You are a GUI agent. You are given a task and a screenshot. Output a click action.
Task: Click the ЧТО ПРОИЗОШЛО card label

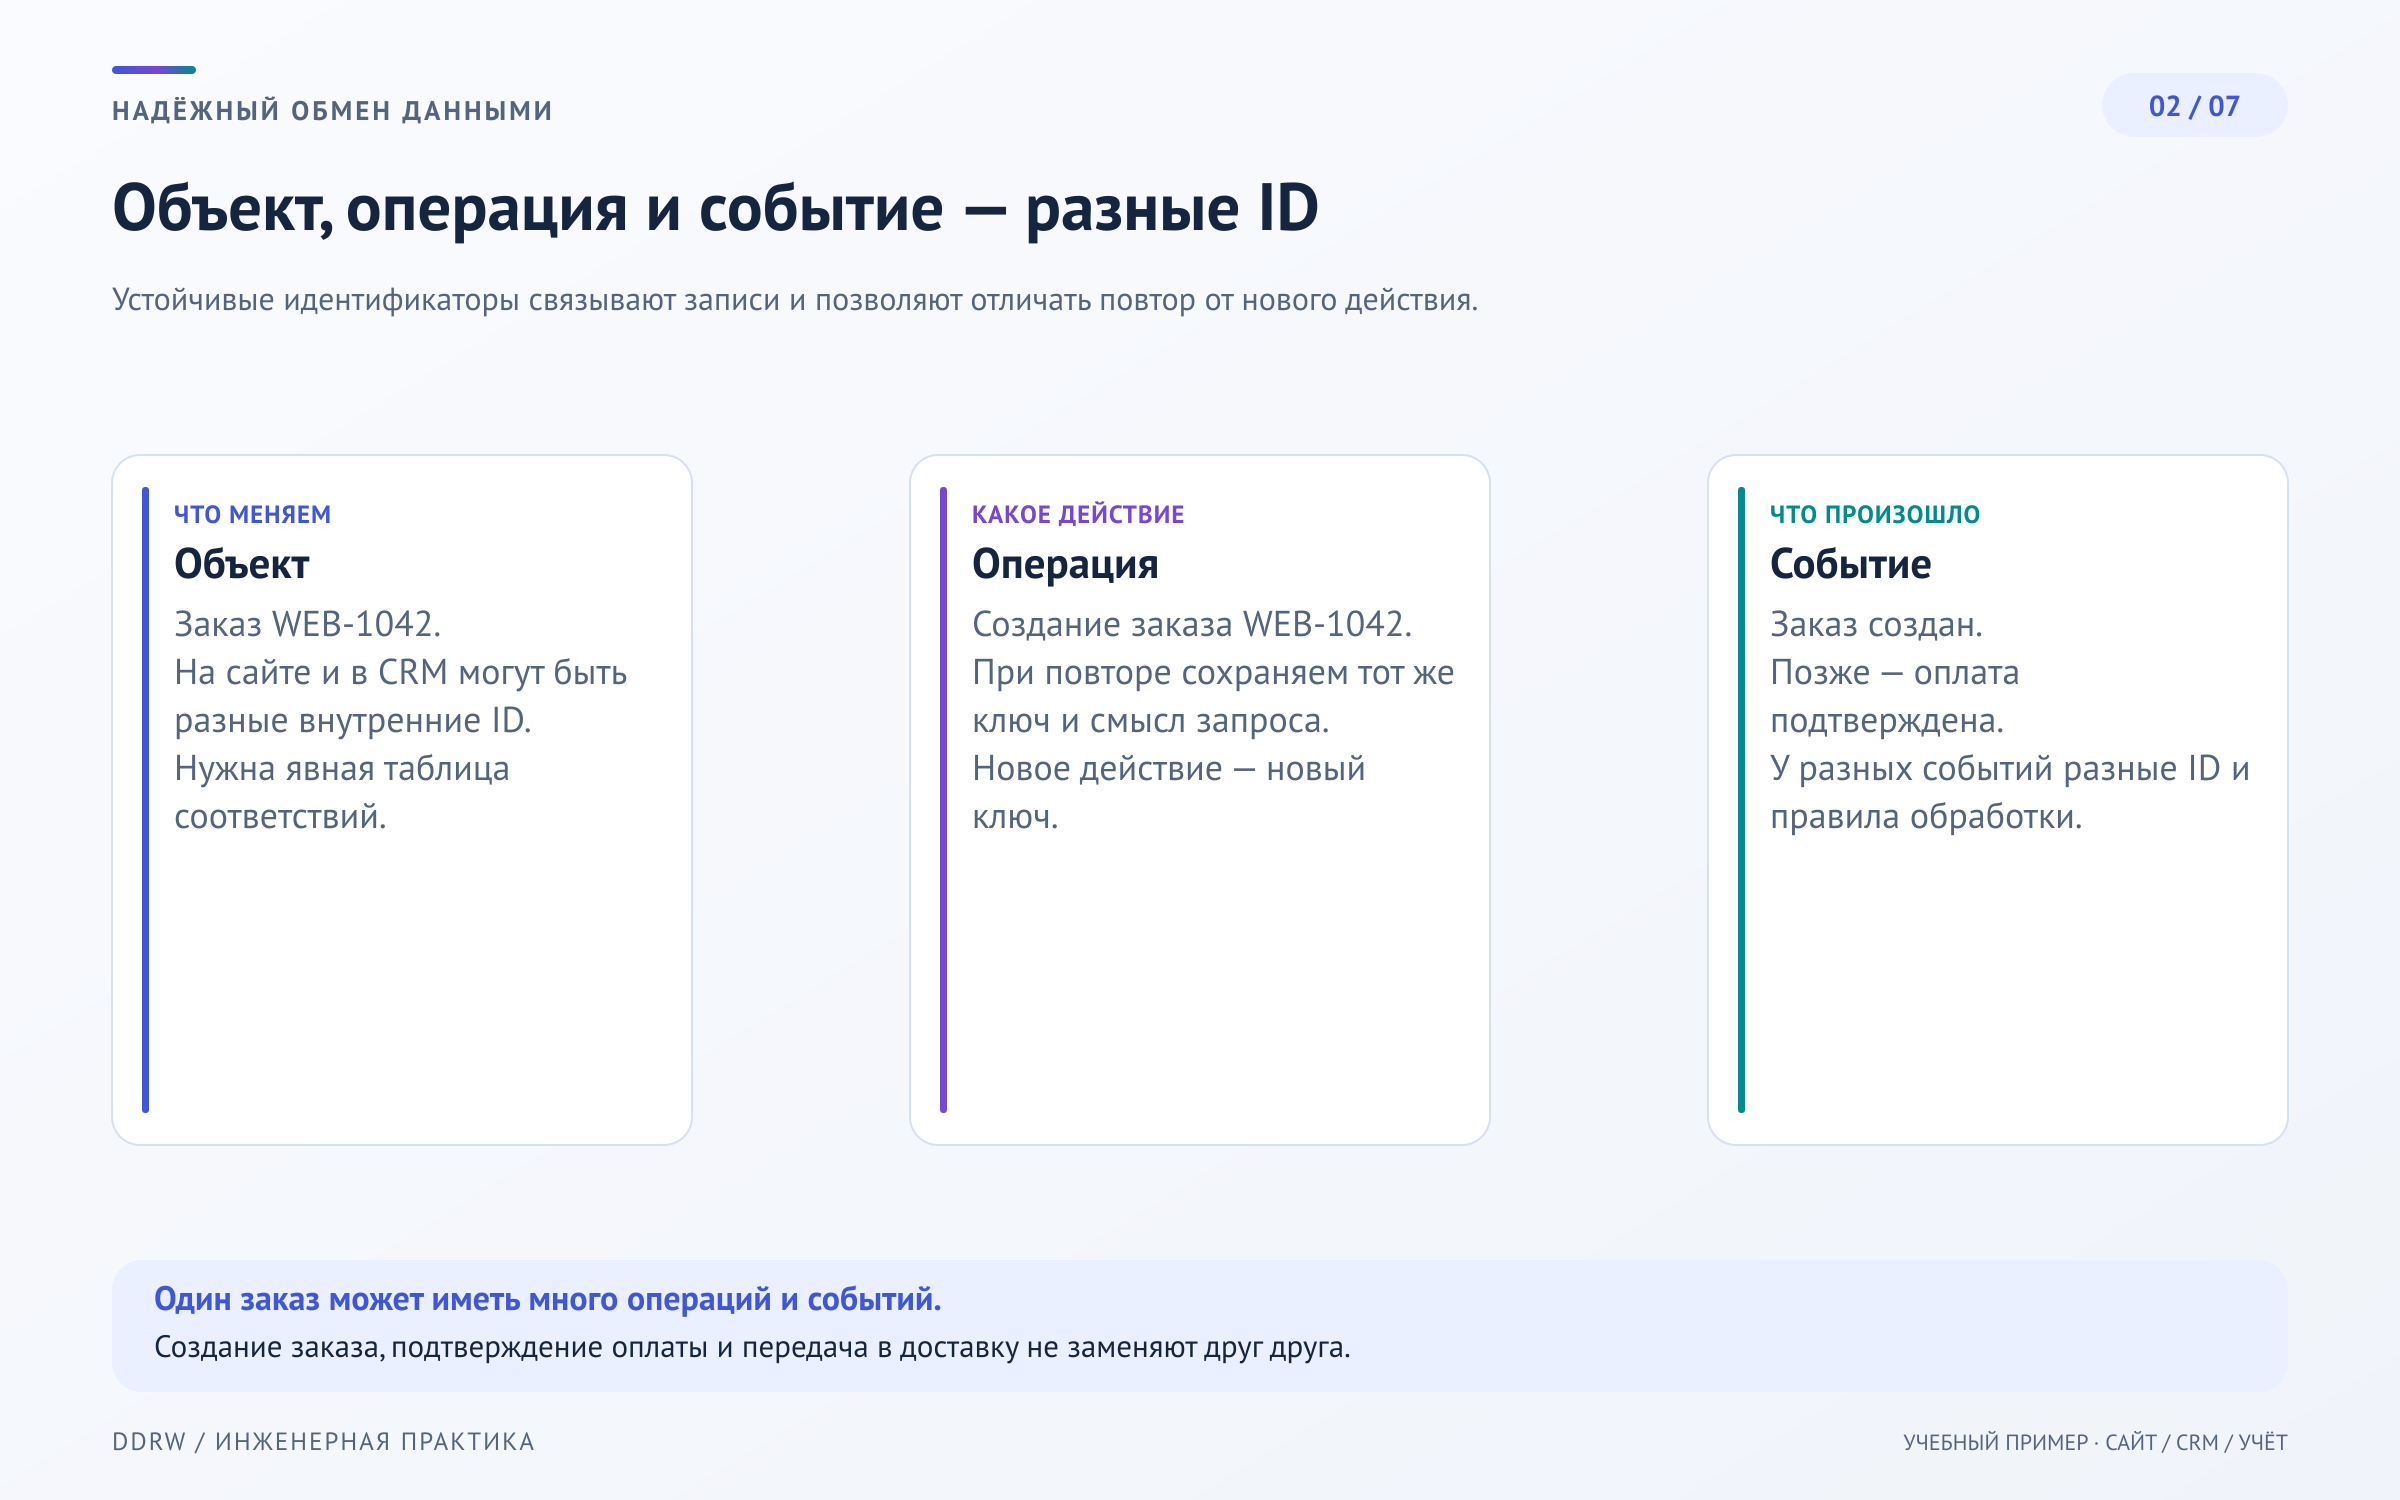pos(1875,514)
